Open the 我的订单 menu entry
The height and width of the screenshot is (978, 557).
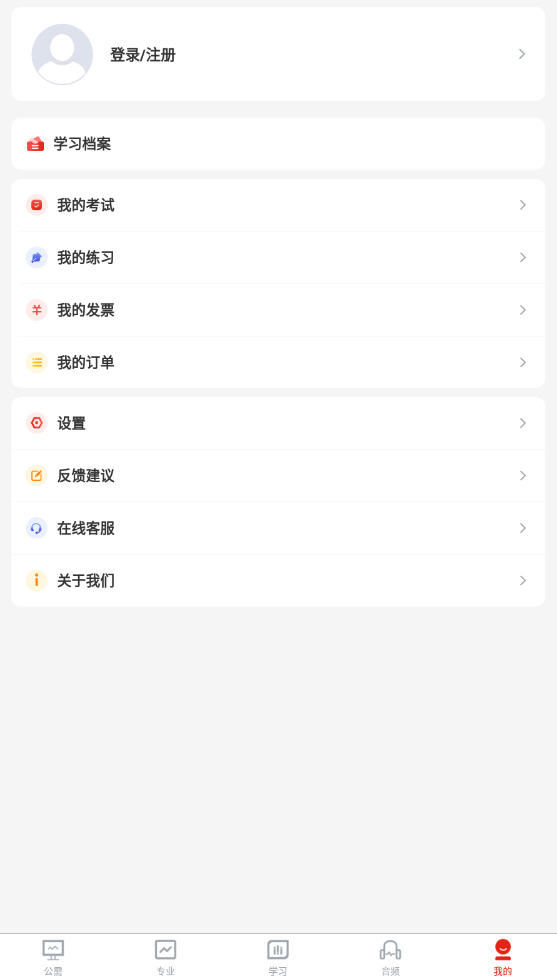(278, 362)
